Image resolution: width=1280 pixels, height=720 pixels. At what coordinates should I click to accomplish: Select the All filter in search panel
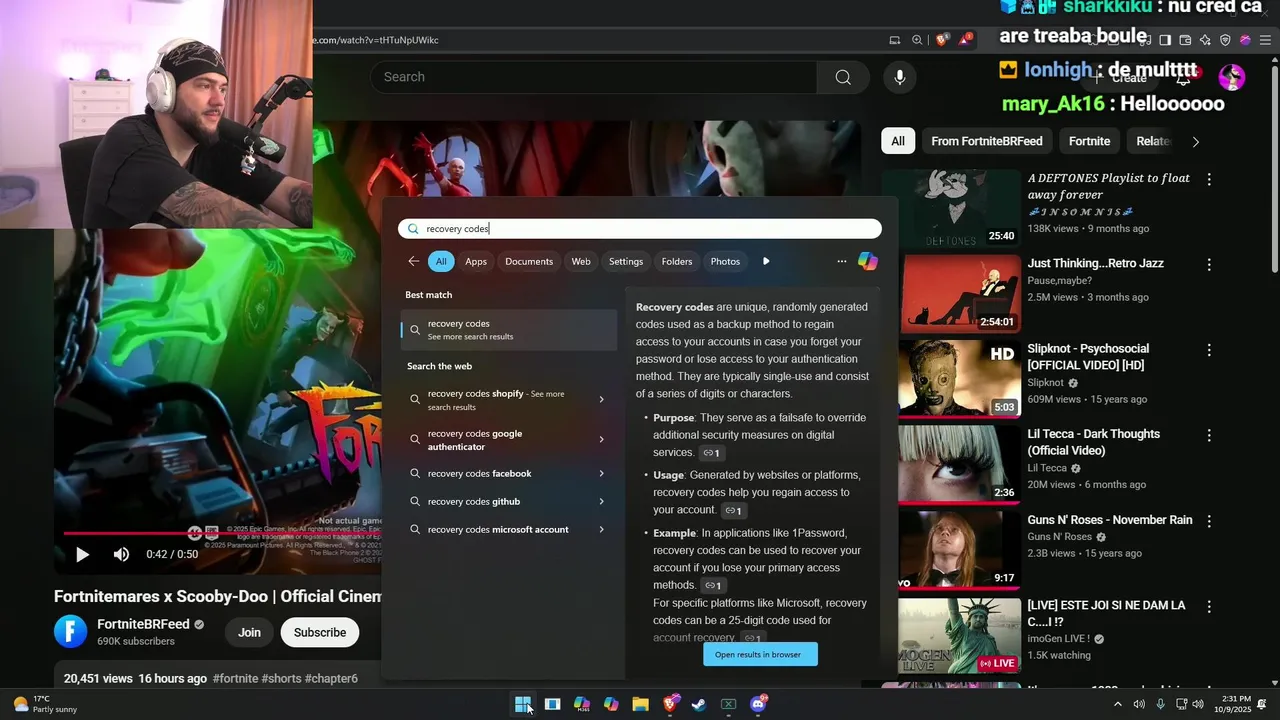(x=441, y=261)
